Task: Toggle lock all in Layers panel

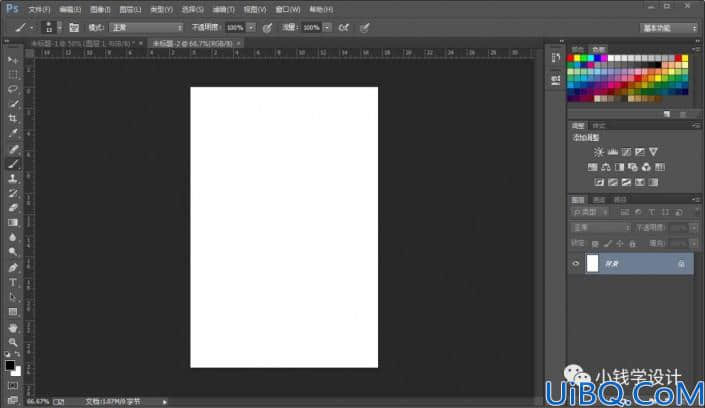Action: click(633, 244)
